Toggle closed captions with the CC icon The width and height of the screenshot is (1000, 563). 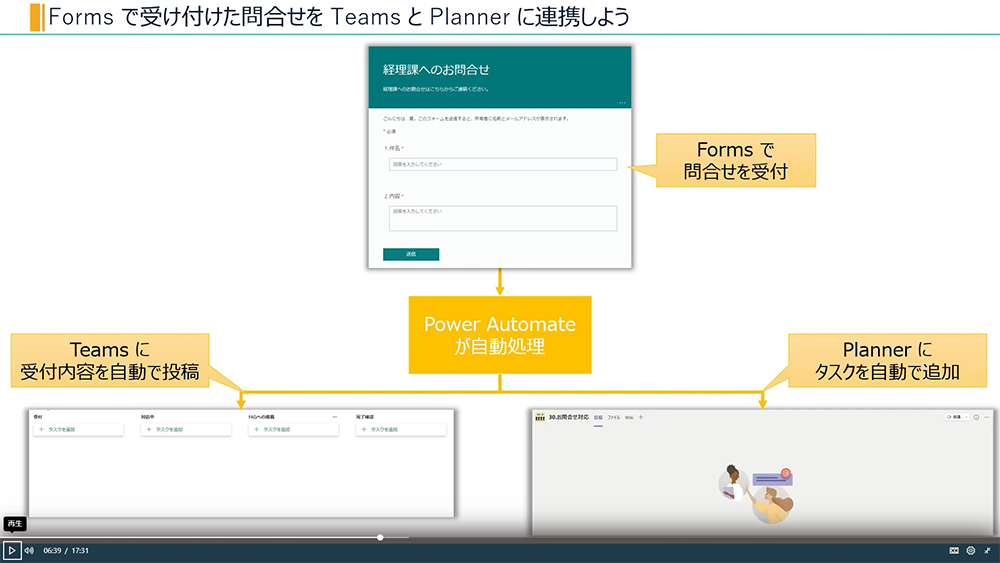tap(954, 550)
